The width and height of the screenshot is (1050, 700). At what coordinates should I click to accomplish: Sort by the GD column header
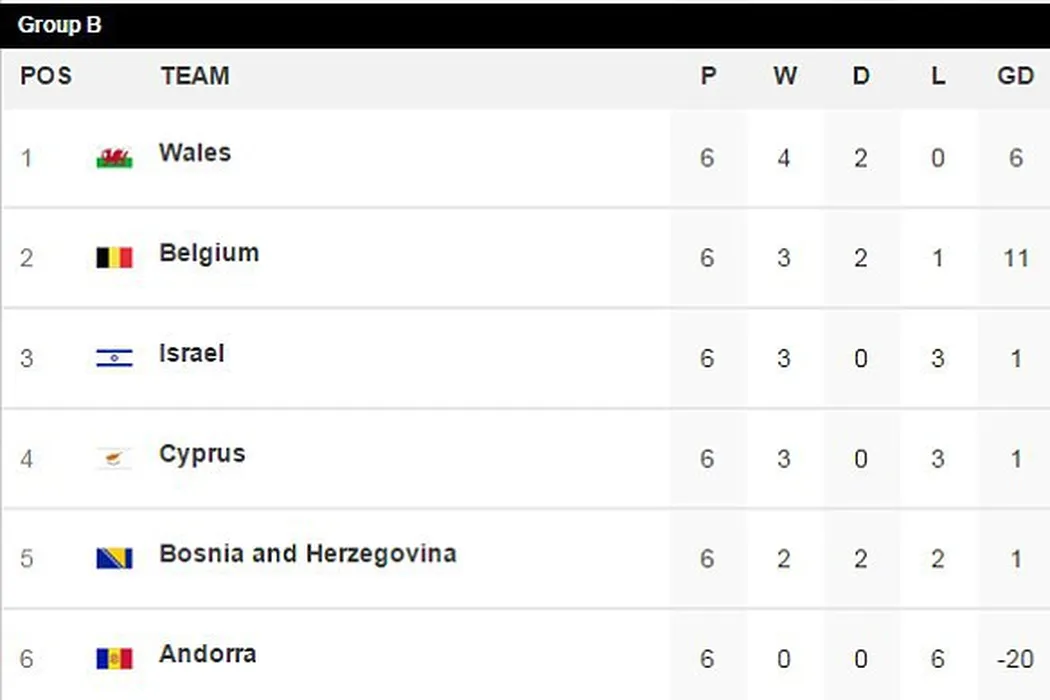pos(1015,77)
